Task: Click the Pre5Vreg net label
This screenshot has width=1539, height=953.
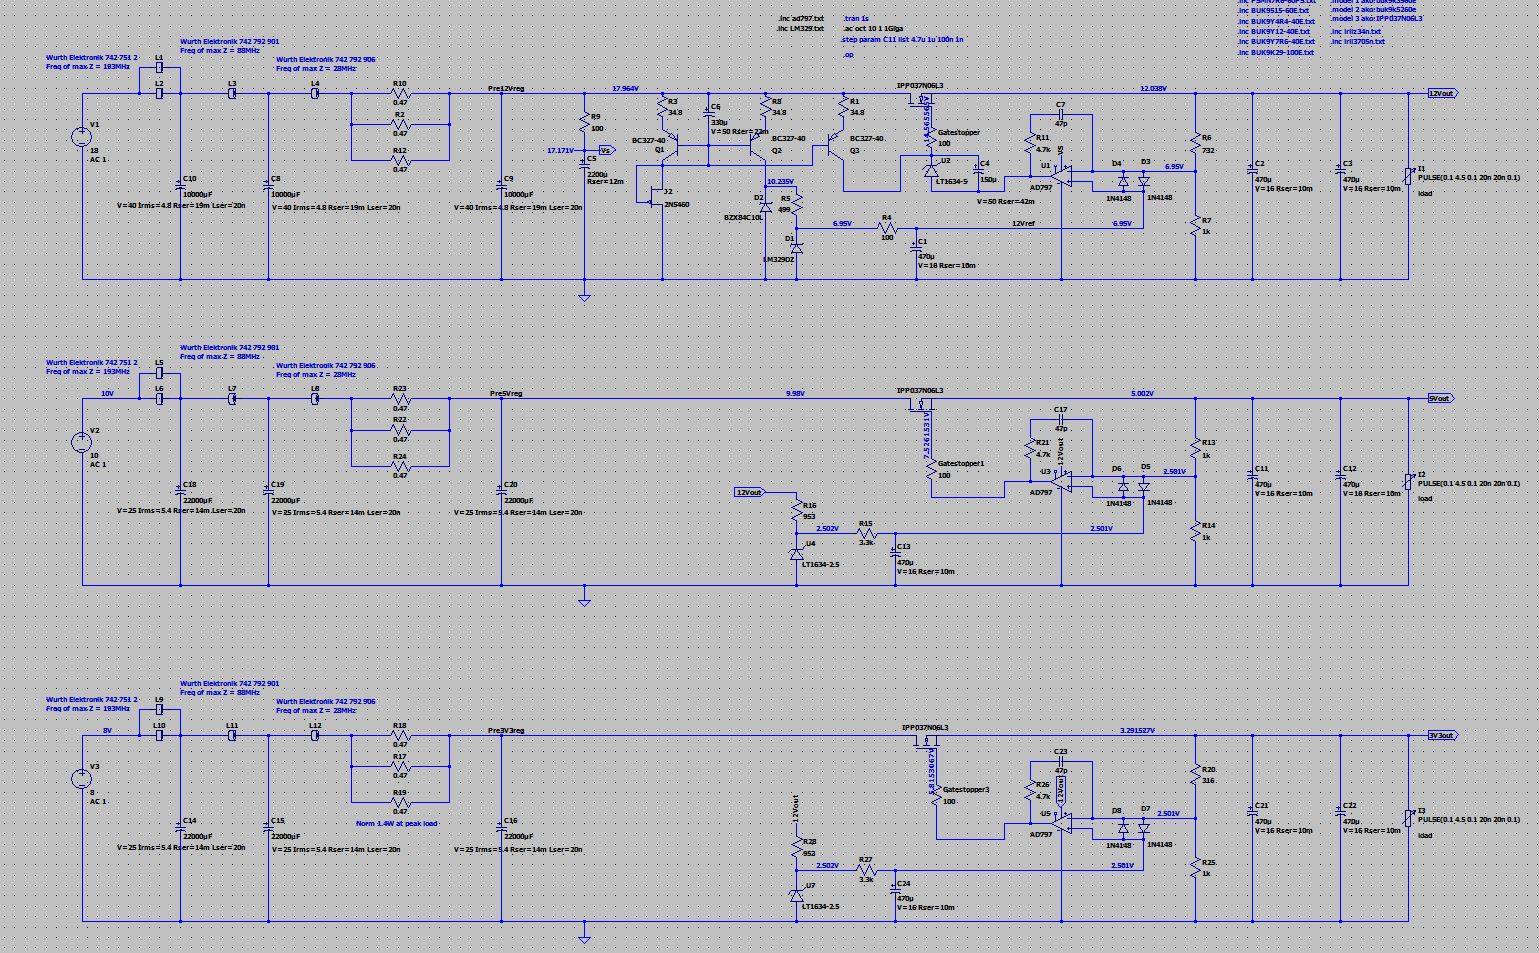Action: 506,394
